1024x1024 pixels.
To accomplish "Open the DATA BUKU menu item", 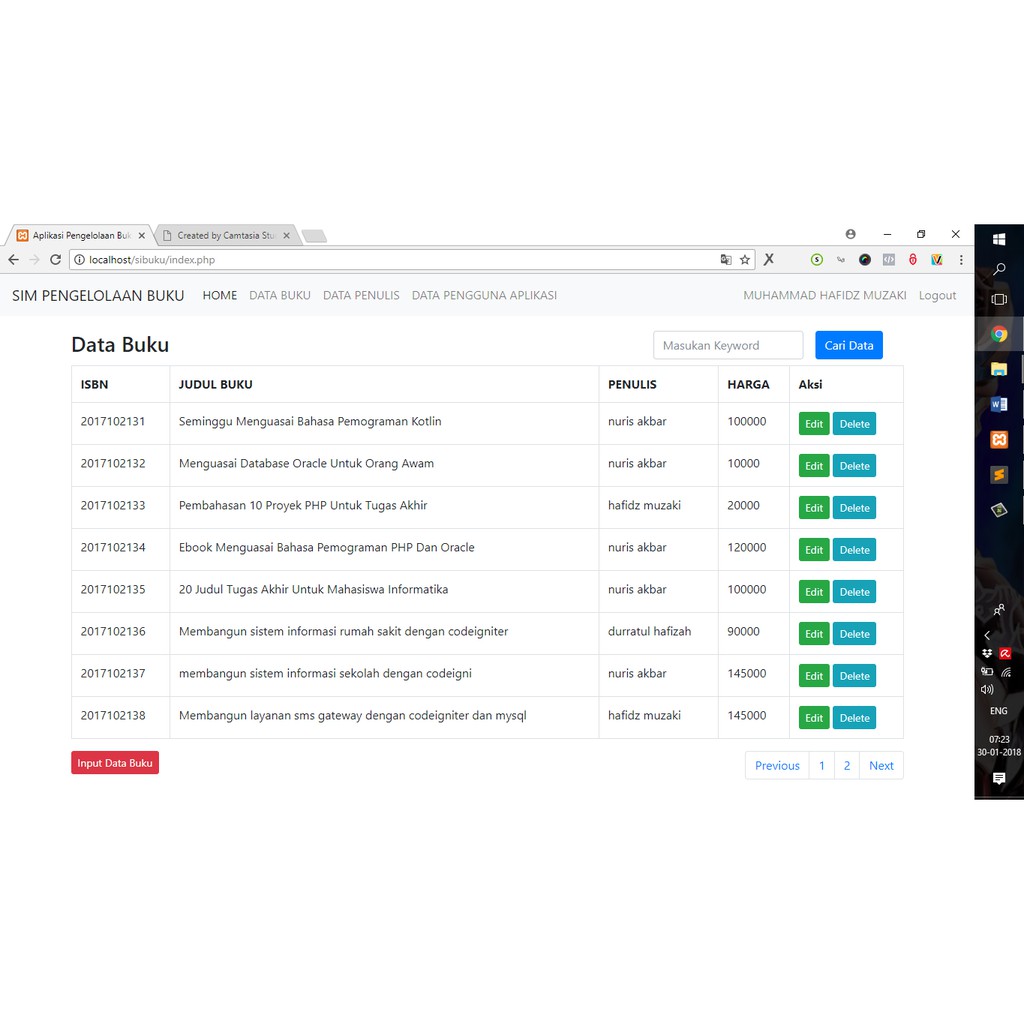I will [280, 295].
